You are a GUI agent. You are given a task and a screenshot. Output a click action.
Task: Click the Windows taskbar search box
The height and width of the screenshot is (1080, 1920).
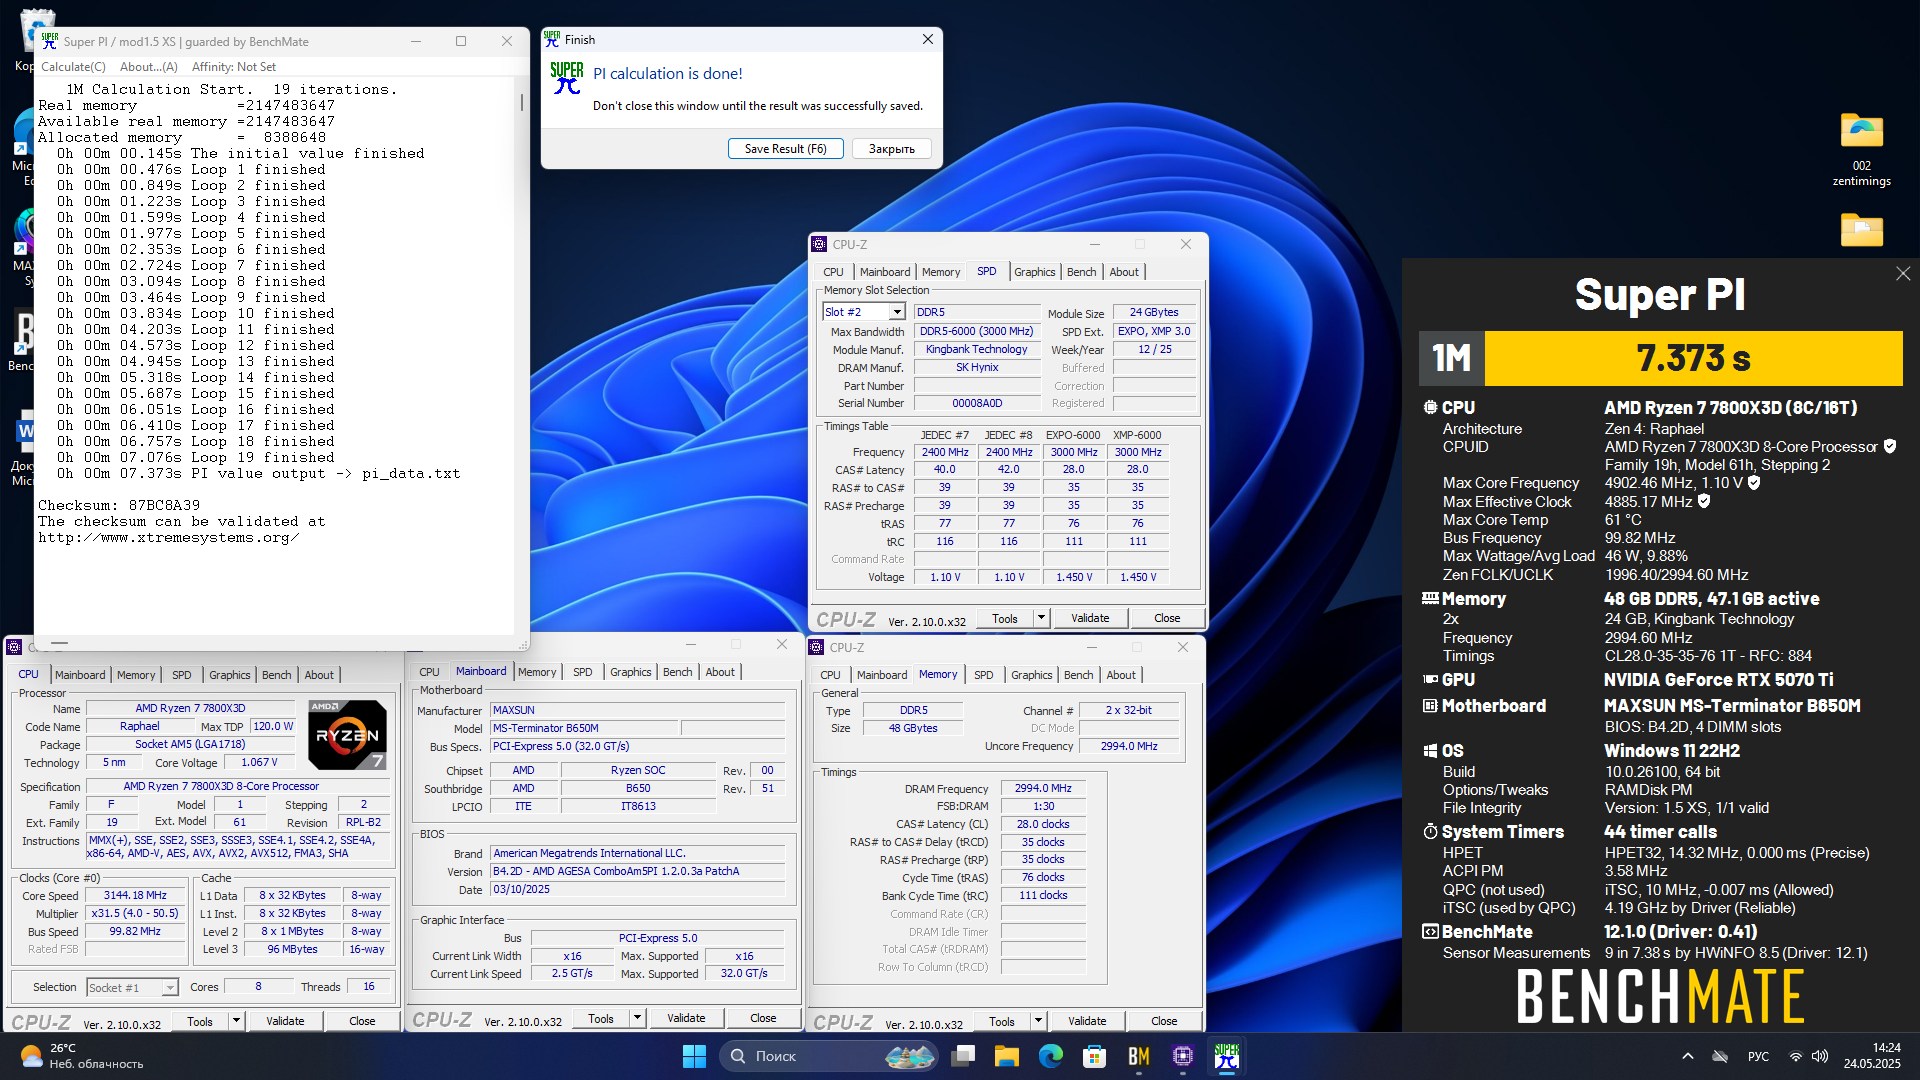coord(828,1056)
